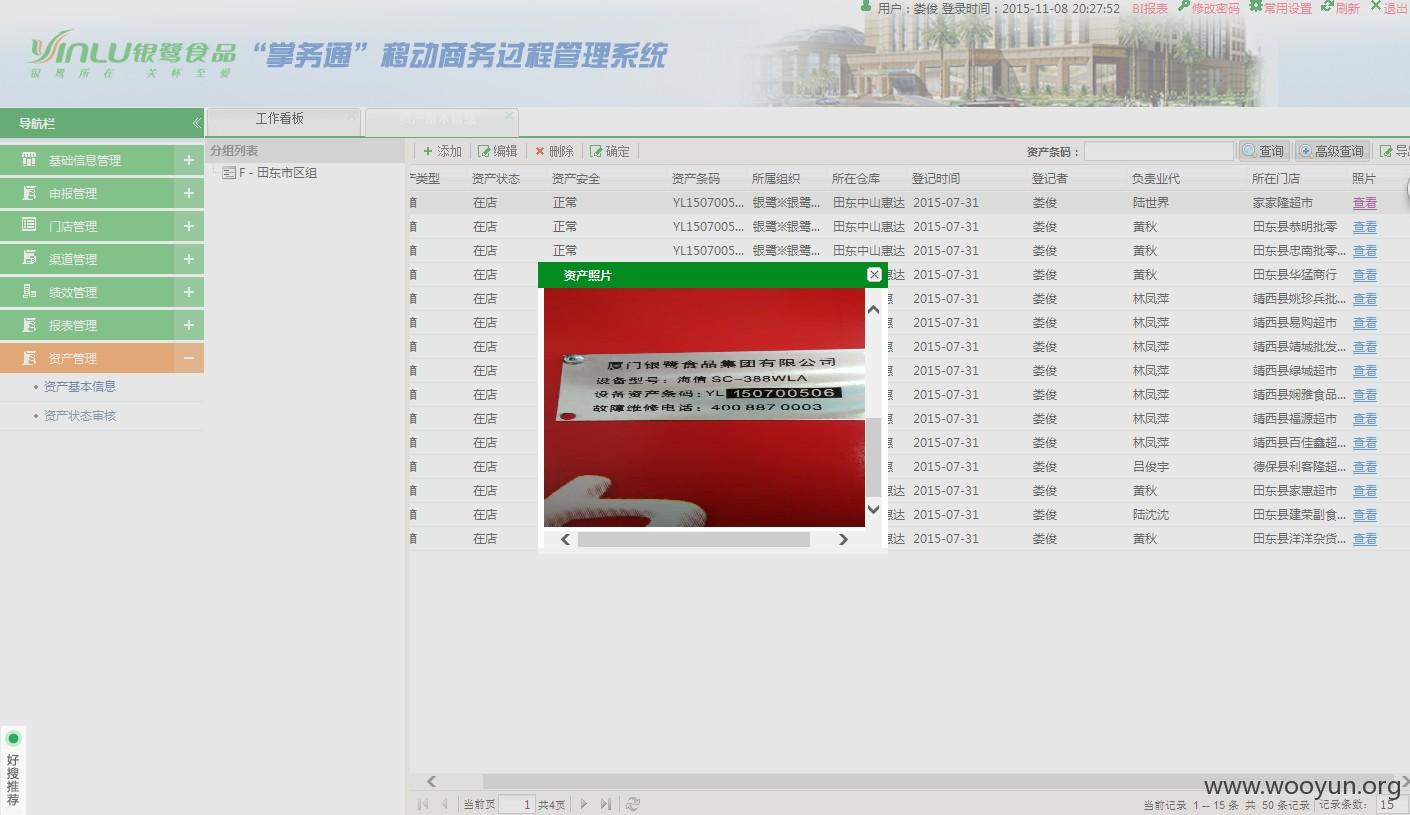Collapse 资产管理 with its minus icon
This screenshot has height=815, width=1410.
pos(188,358)
